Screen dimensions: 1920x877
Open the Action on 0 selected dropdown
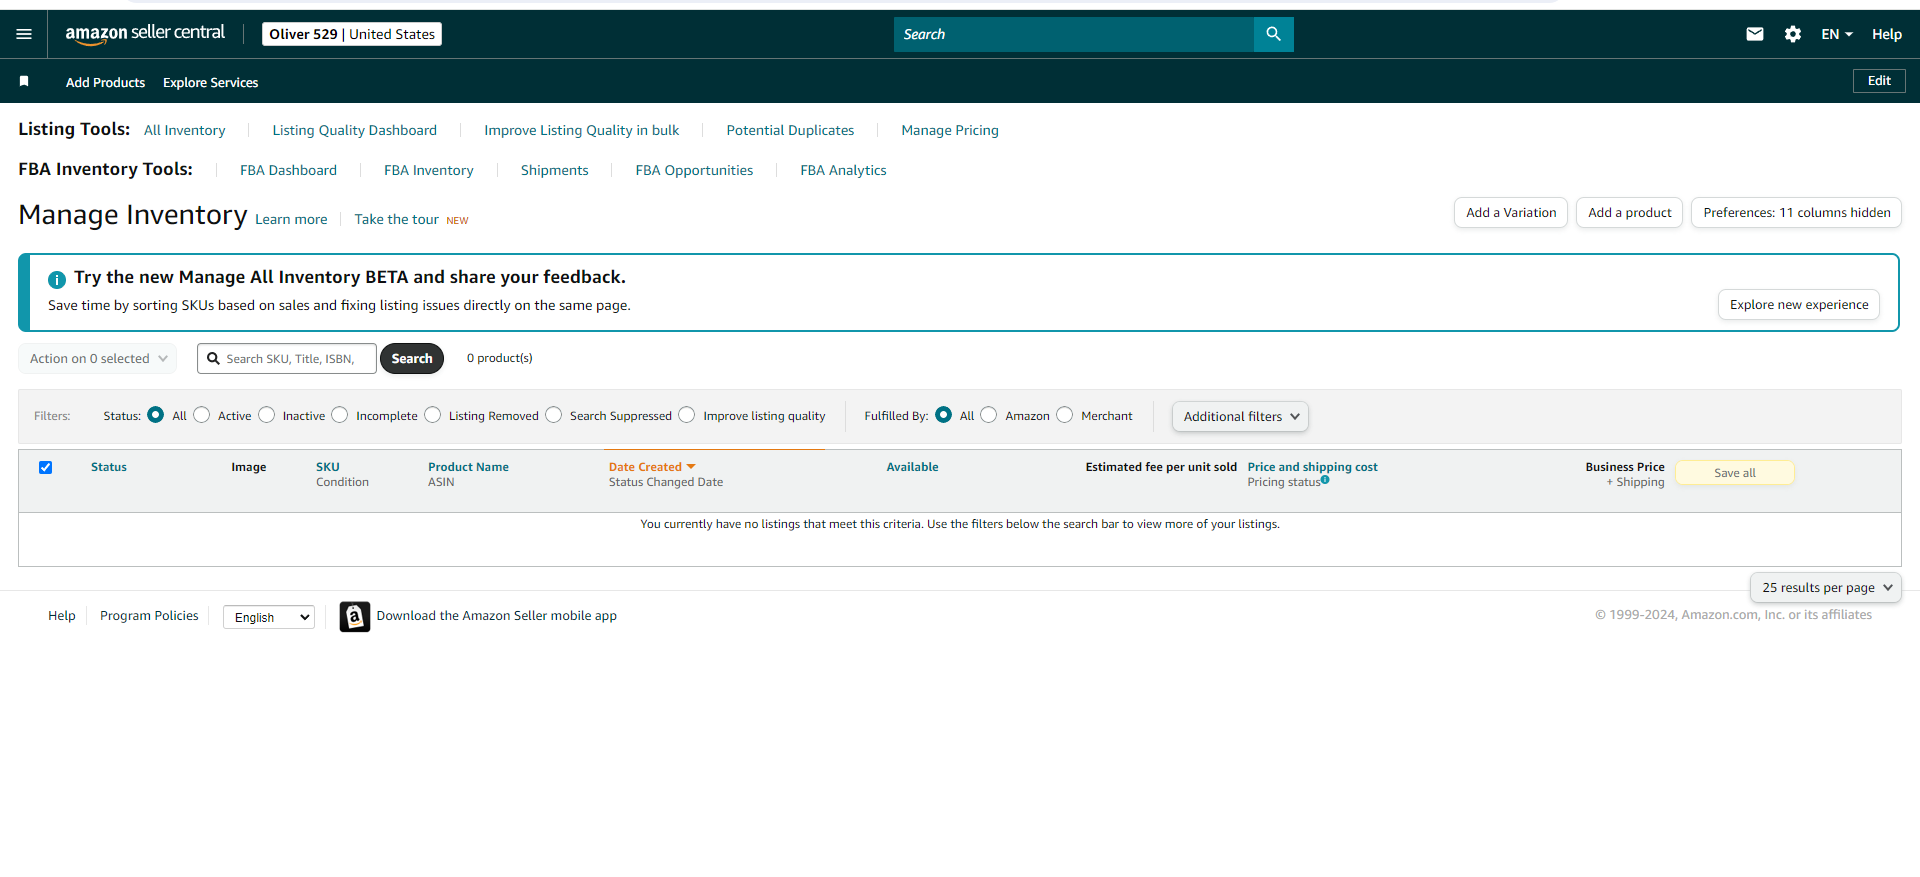pyautogui.click(x=97, y=358)
